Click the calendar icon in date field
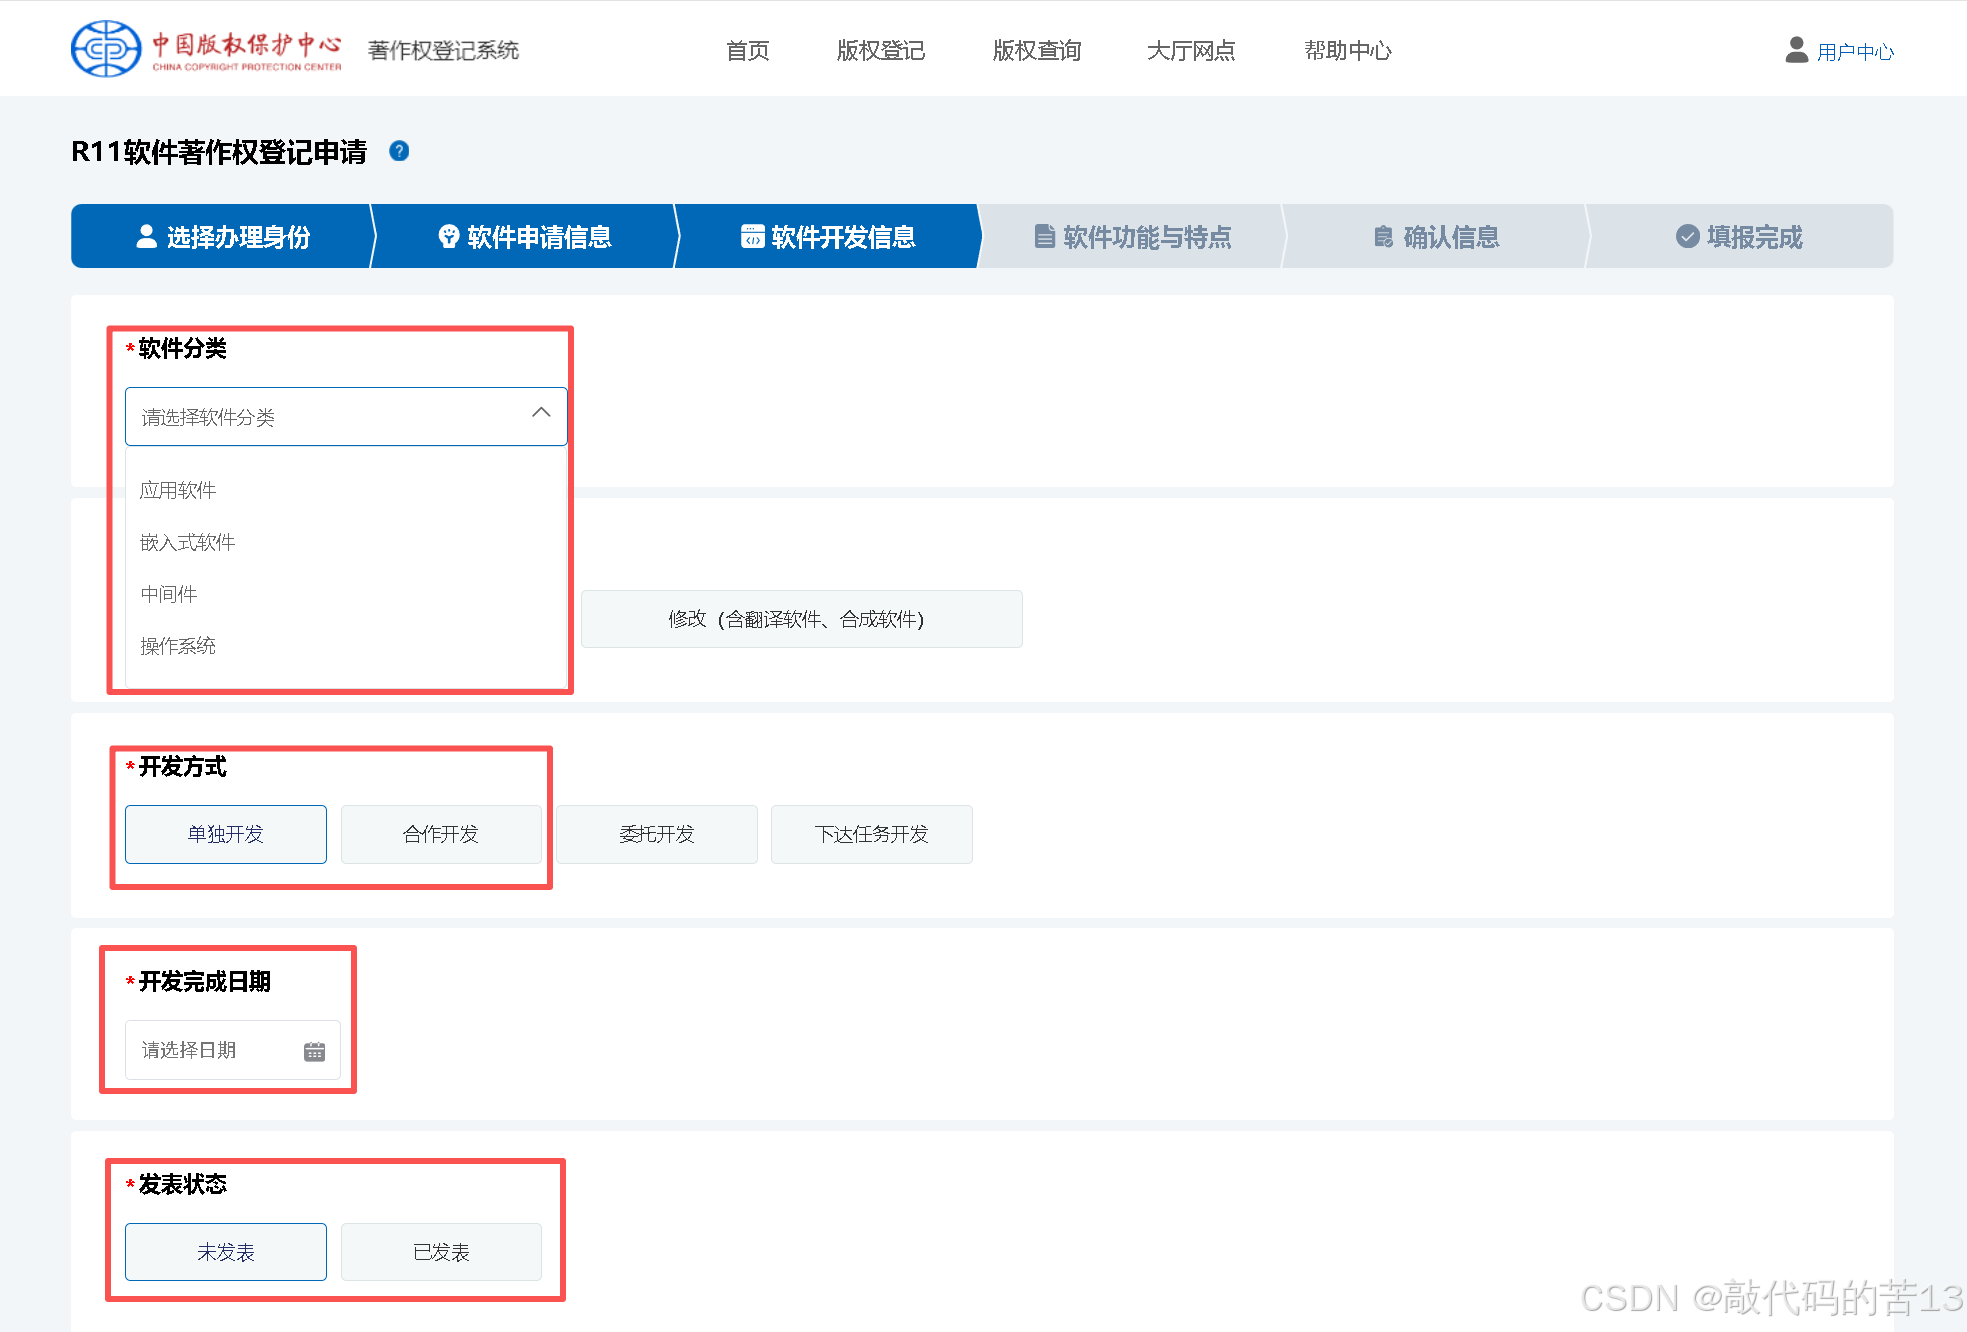1967x1332 pixels. 314,1051
